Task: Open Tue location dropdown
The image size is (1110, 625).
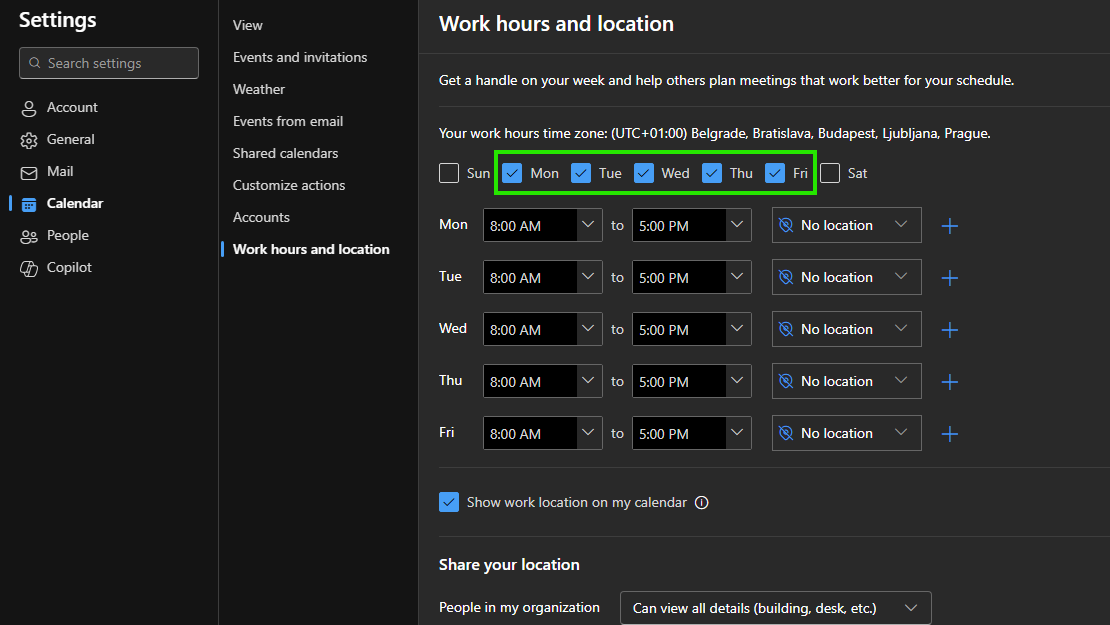Action: (847, 277)
